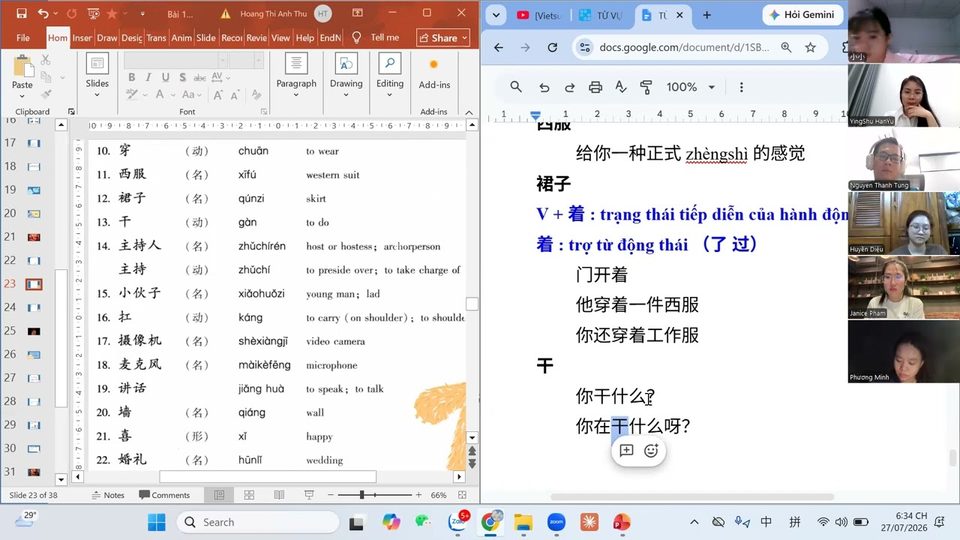Switch to Slide Sorter view
The height and width of the screenshot is (540, 960).
point(249,495)
